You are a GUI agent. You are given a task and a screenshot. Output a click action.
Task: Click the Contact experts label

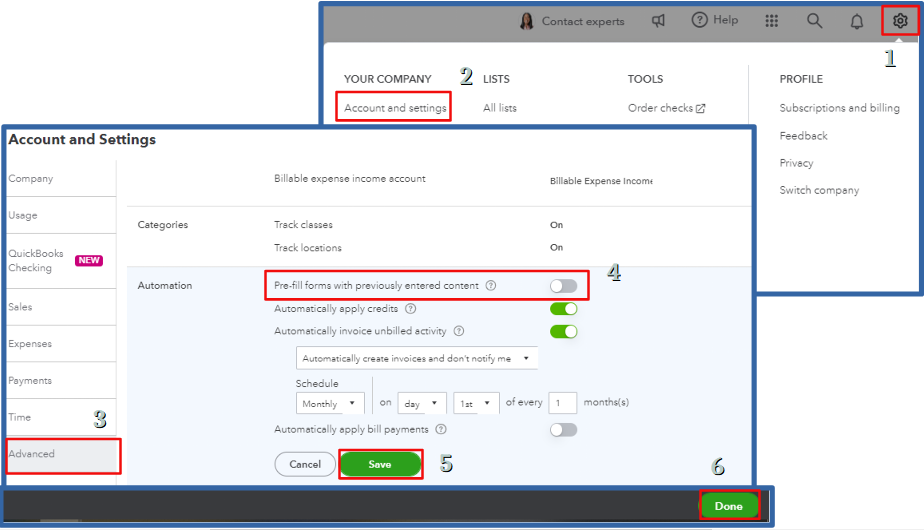[x=583, y=21]
